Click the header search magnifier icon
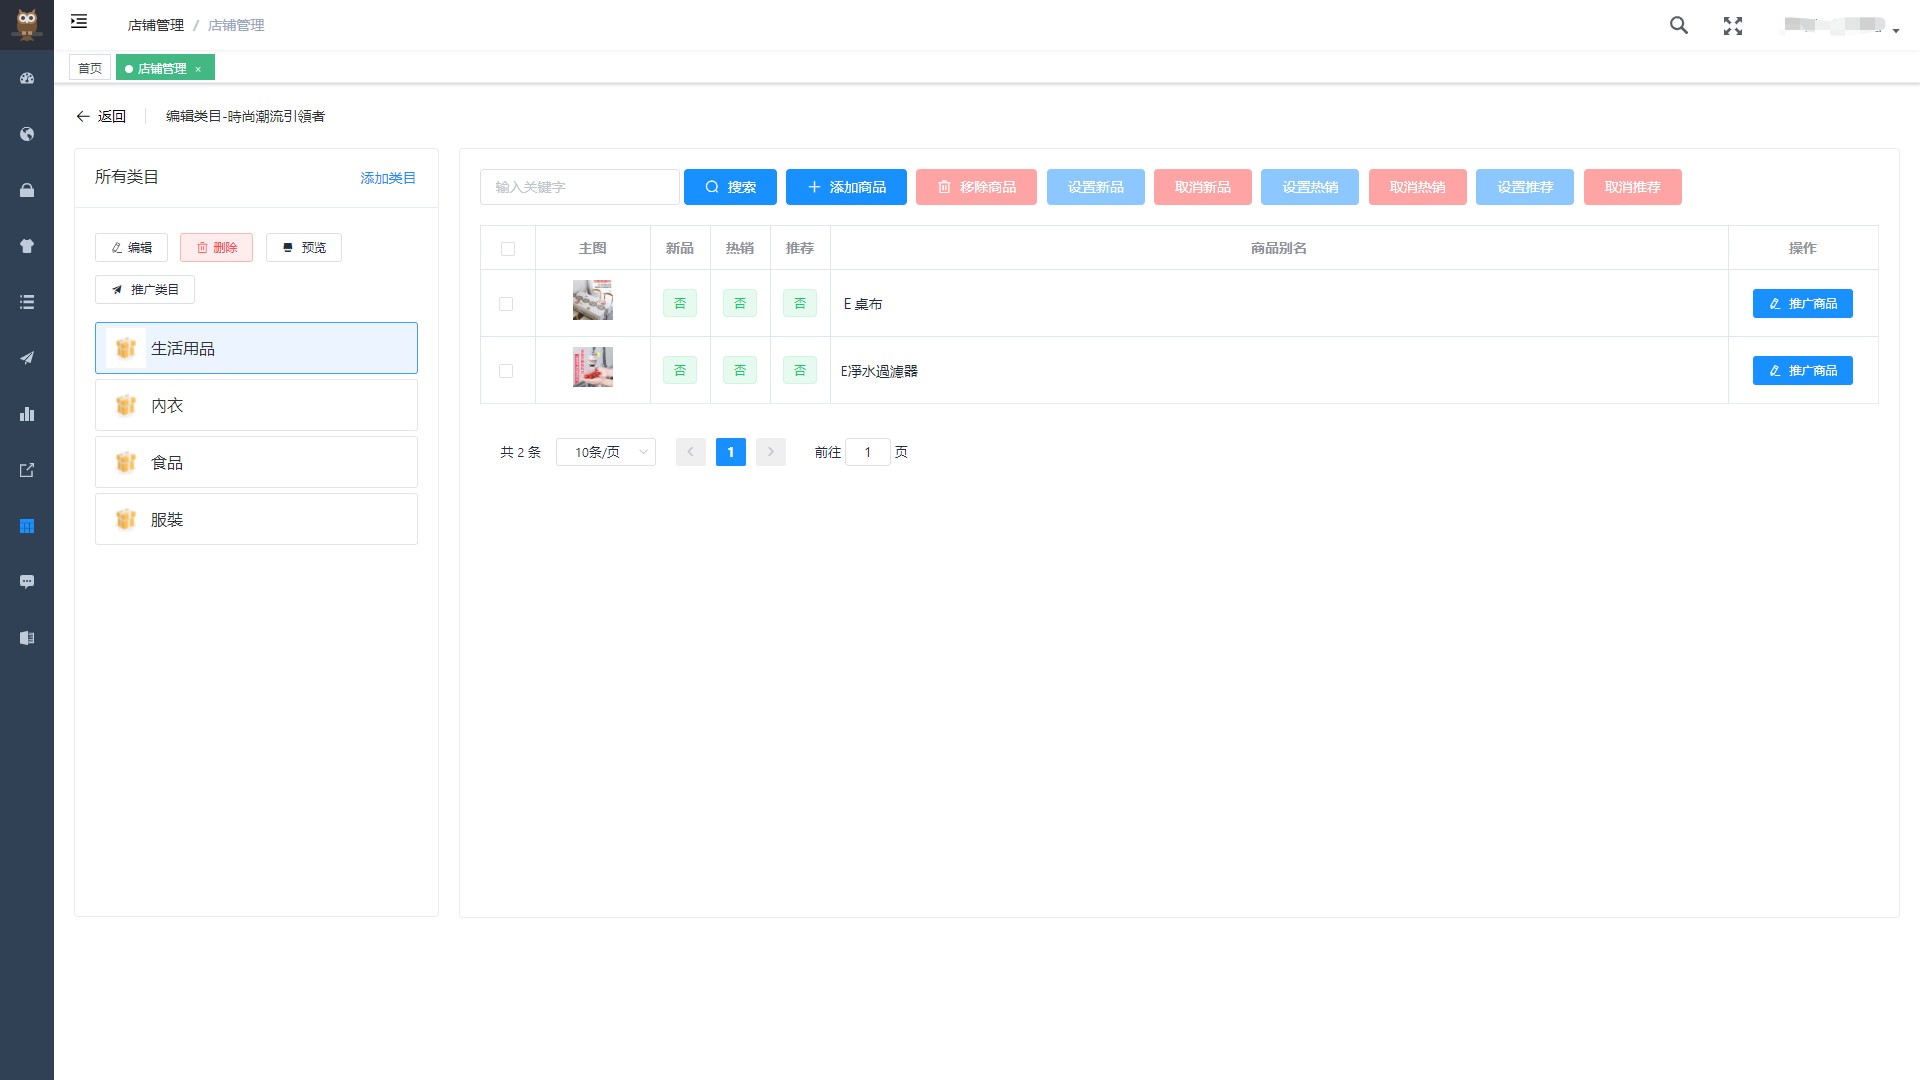Screen dimensions: 1920x1080 1679,26
